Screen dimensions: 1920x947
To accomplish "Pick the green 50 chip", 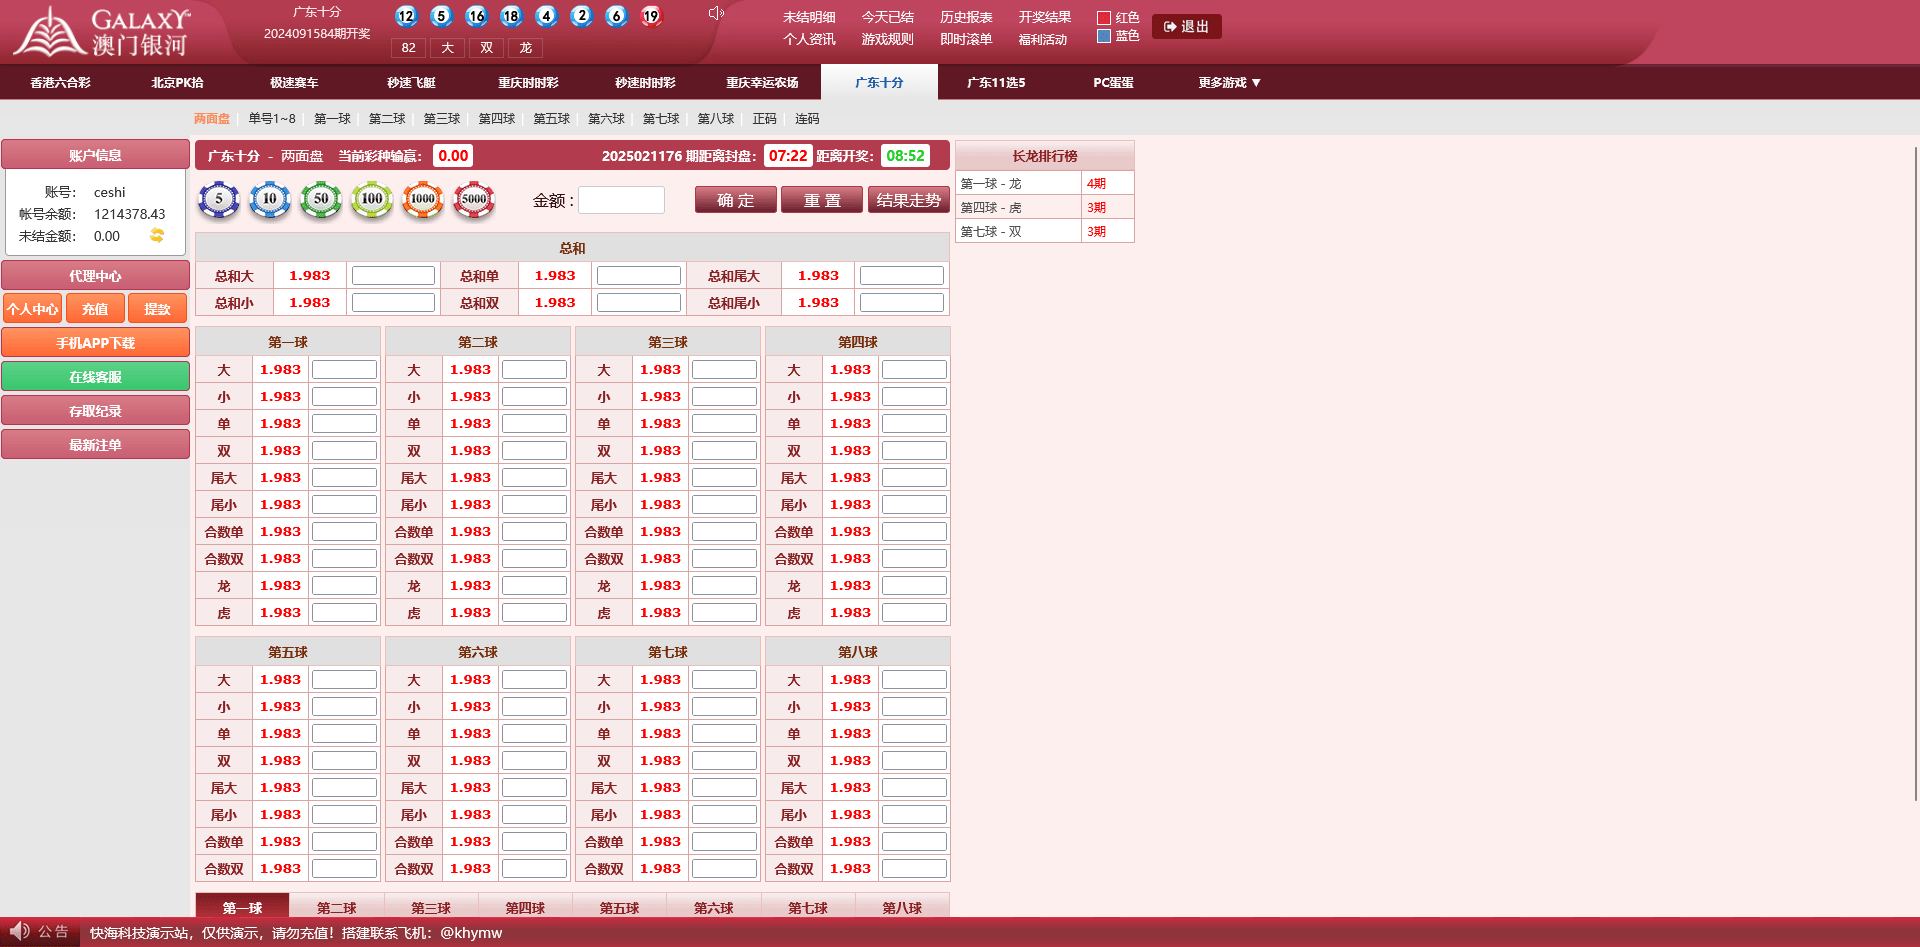I will (x=321, y=200).
